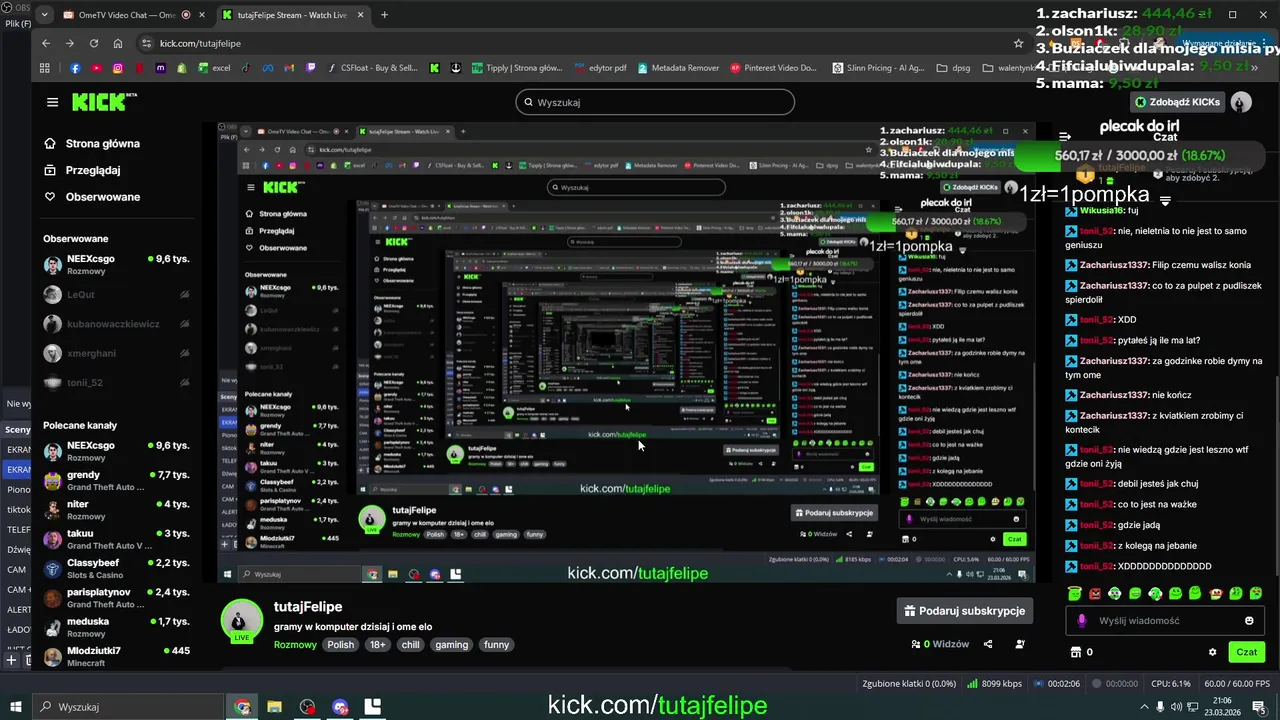Click the Strona główna home icon
This screenshot has width=1280, height=720.
50,143
